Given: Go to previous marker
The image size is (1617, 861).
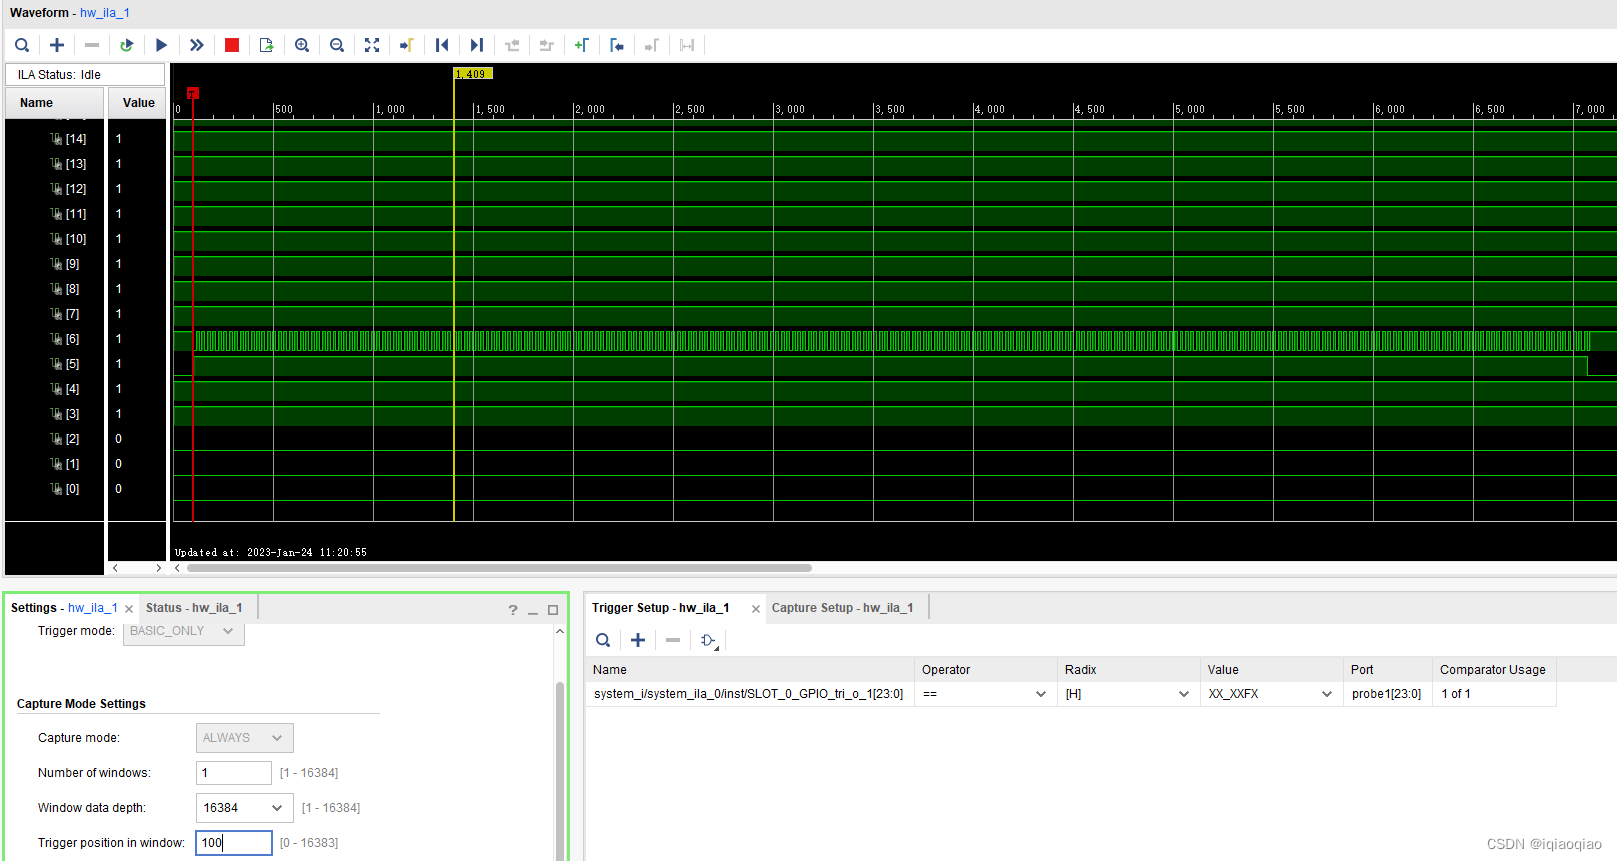Looking at the screenshot, I should tap(617, 45).
